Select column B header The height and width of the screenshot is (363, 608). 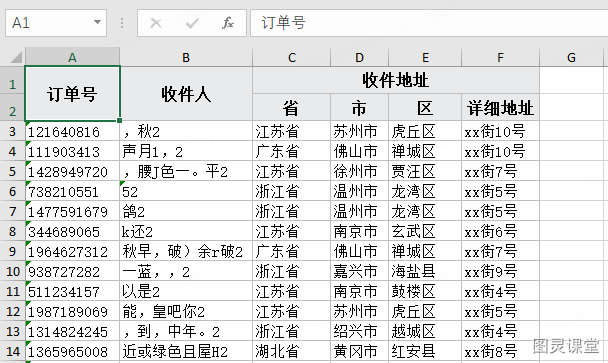tap(186, 57)
